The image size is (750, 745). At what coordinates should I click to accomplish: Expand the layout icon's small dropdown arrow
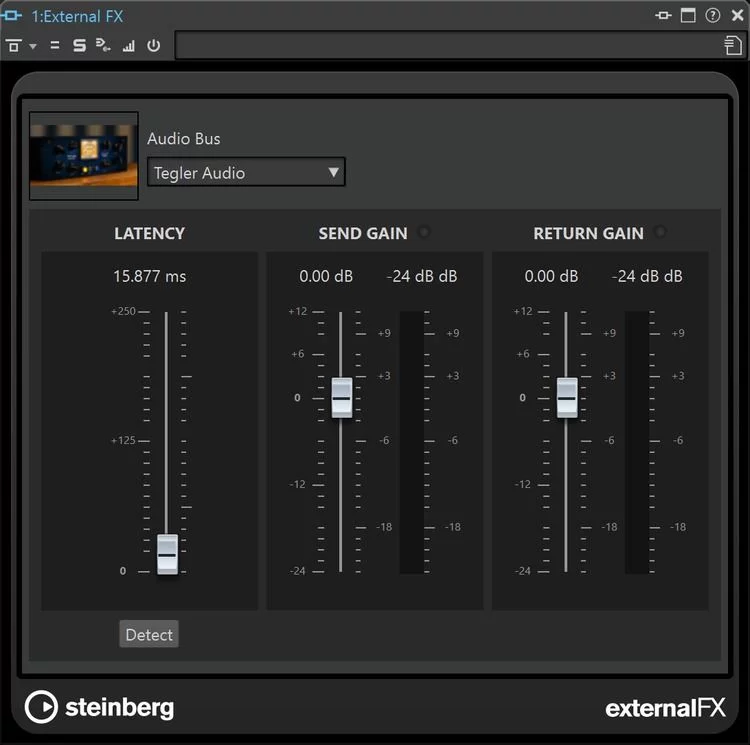[x=33, y=46]
